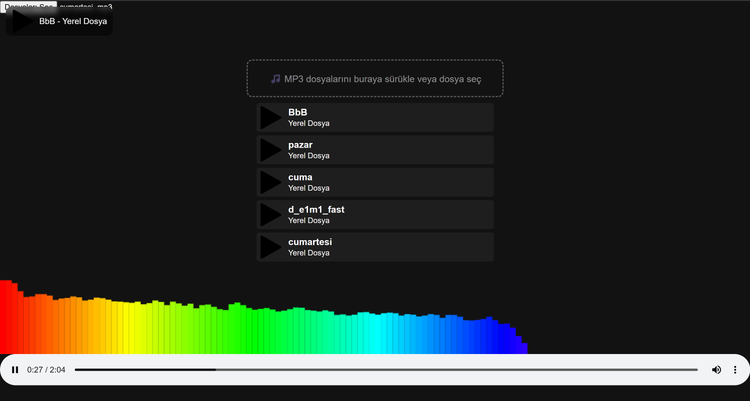Click 'BbB - Yerel Dosya' now-playing label
Image resolution: width=750 pixels, height=401 pixels.
tap(73, 22)
